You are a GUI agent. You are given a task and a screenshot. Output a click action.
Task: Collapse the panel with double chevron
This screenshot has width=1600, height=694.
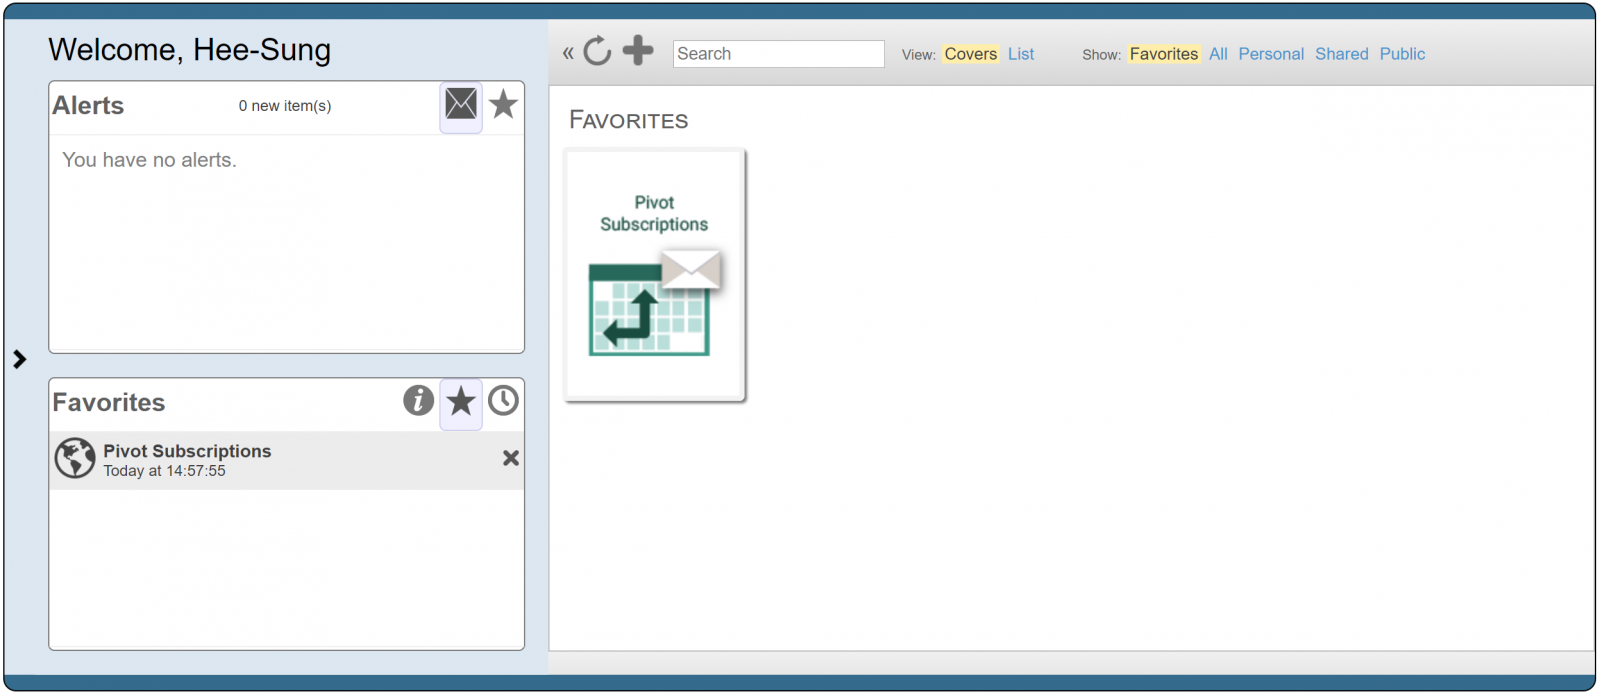click(568, 53)
